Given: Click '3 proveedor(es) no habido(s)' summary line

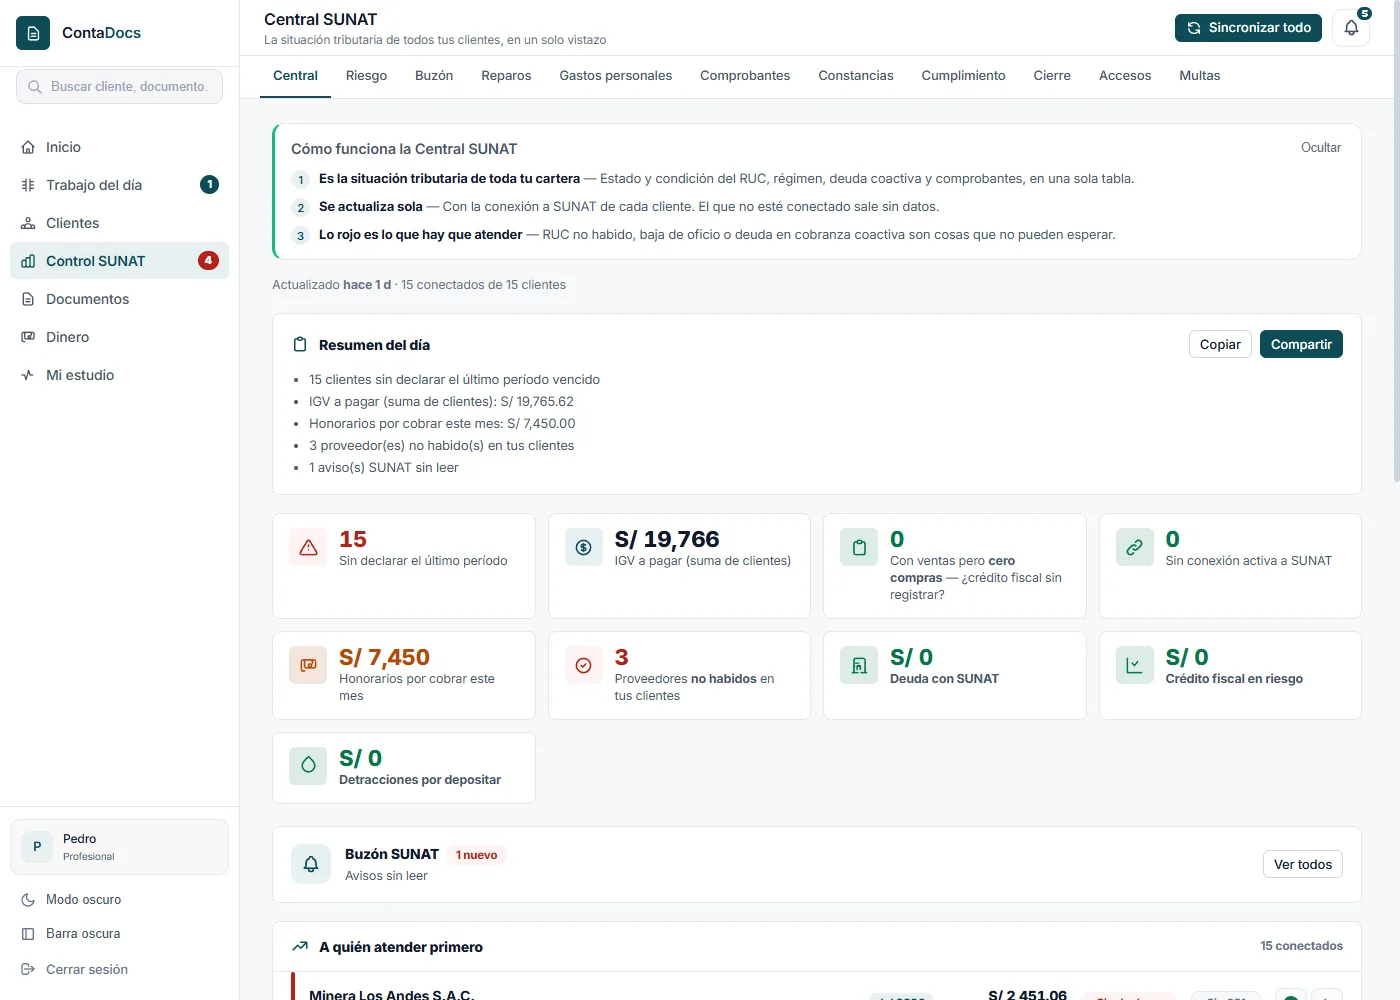Looking at the screenshot, I should tap(441, 446).
